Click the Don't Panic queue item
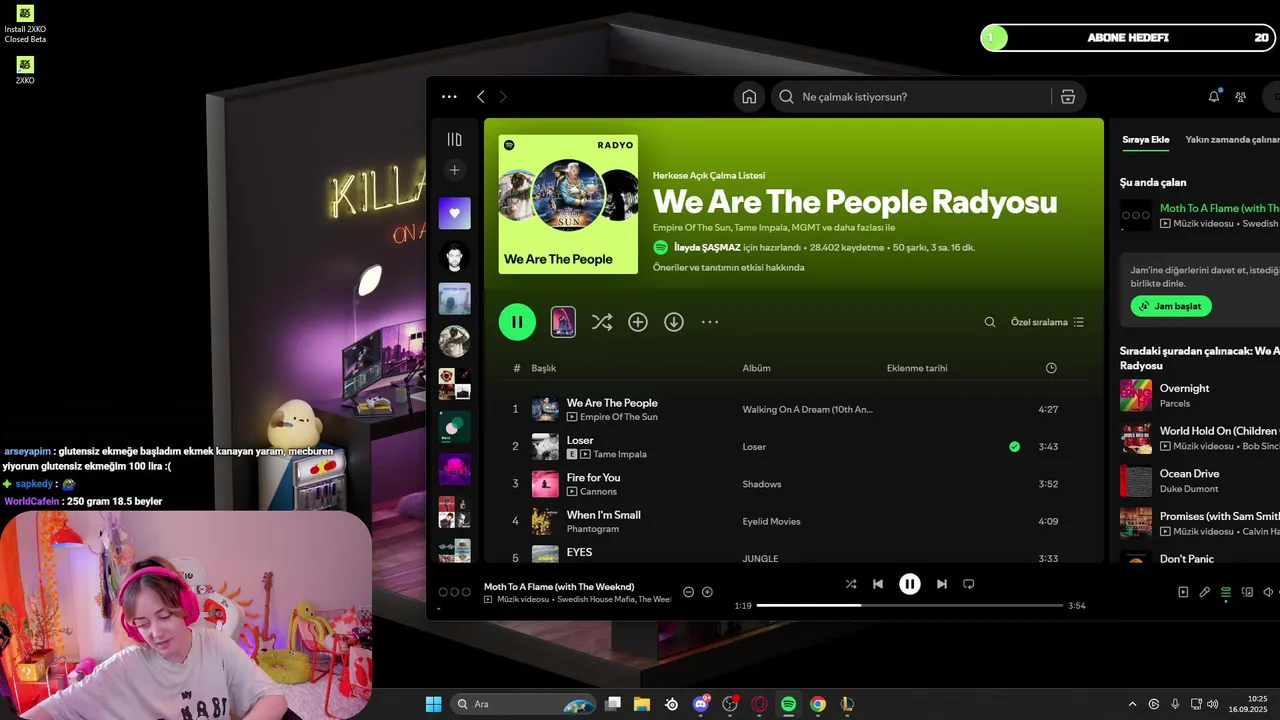 click(x=1199, y=559)
